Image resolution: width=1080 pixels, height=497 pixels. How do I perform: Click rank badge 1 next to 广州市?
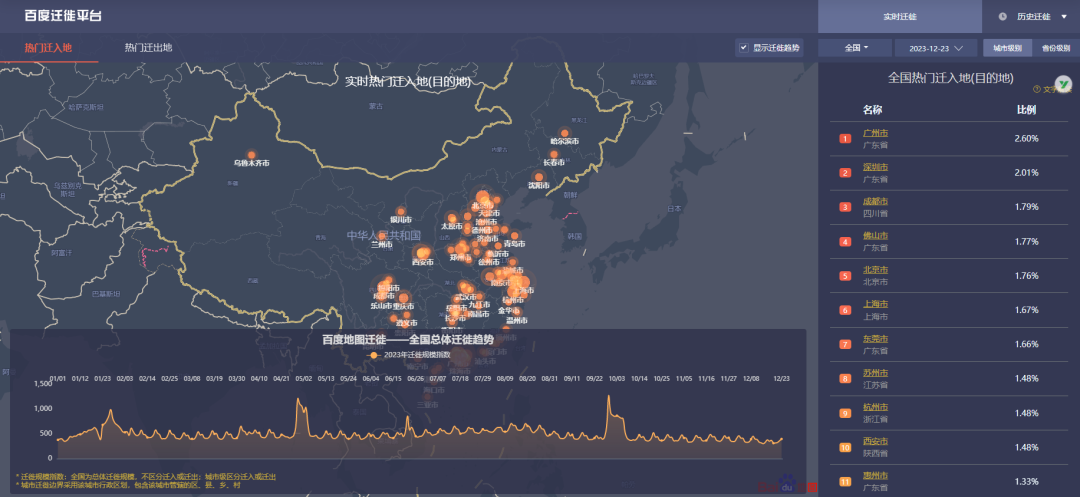coord(846,139)
